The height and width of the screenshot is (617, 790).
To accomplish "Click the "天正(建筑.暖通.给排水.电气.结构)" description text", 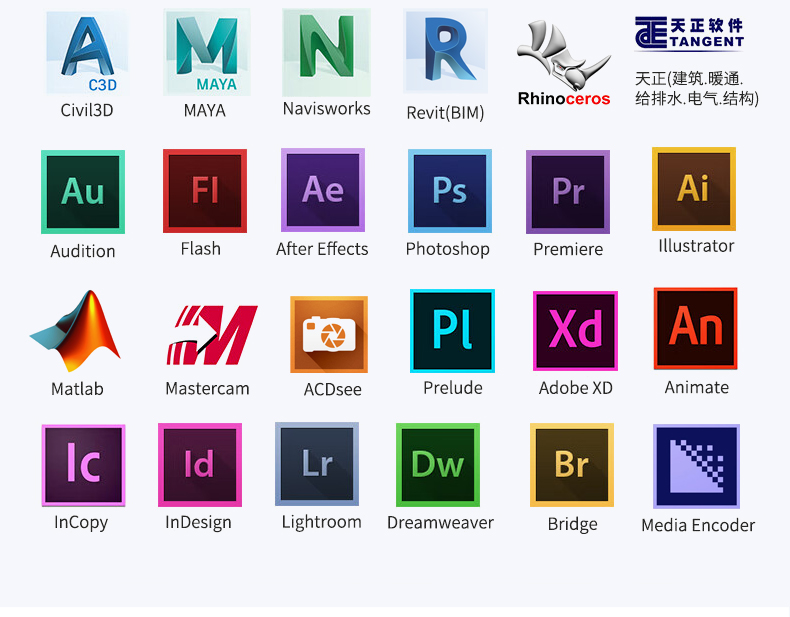I will [x=697, y=89].
